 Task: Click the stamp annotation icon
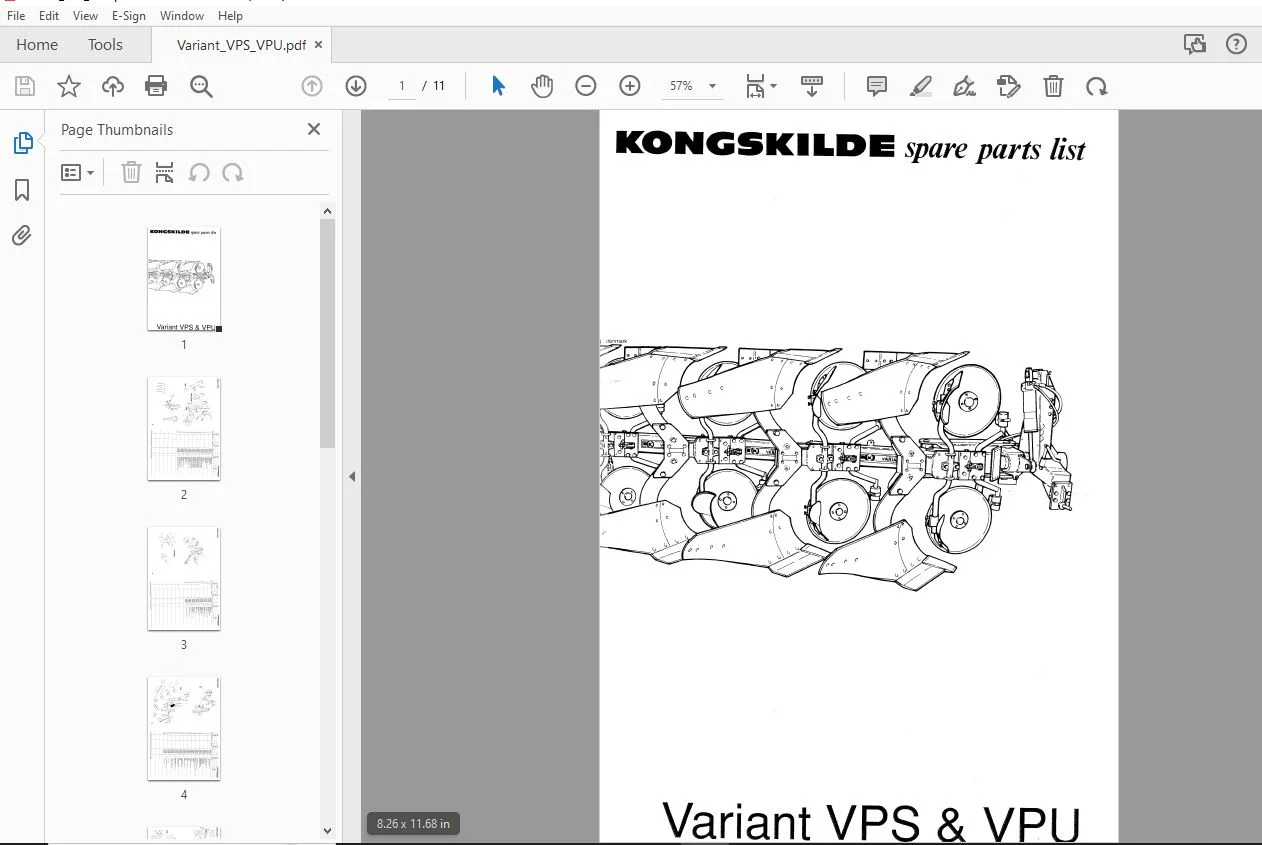pos(1009,86)
